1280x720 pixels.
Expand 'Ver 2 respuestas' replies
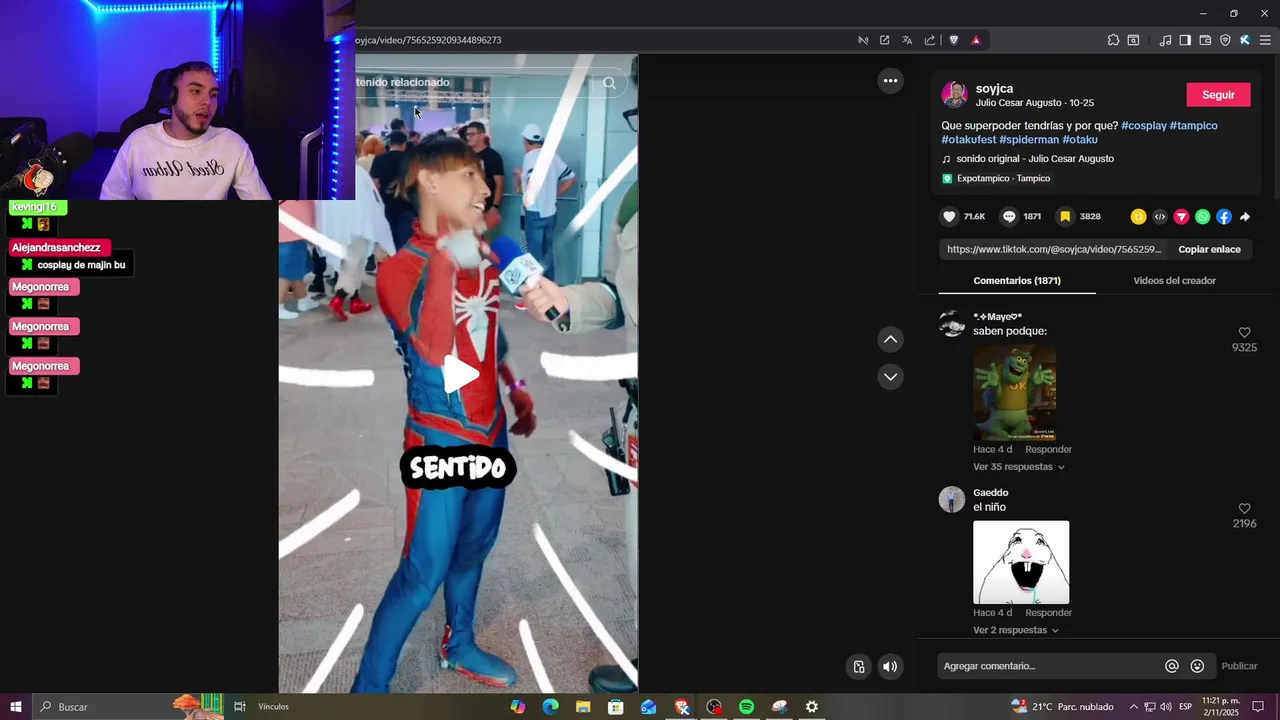pos(1016,630)
